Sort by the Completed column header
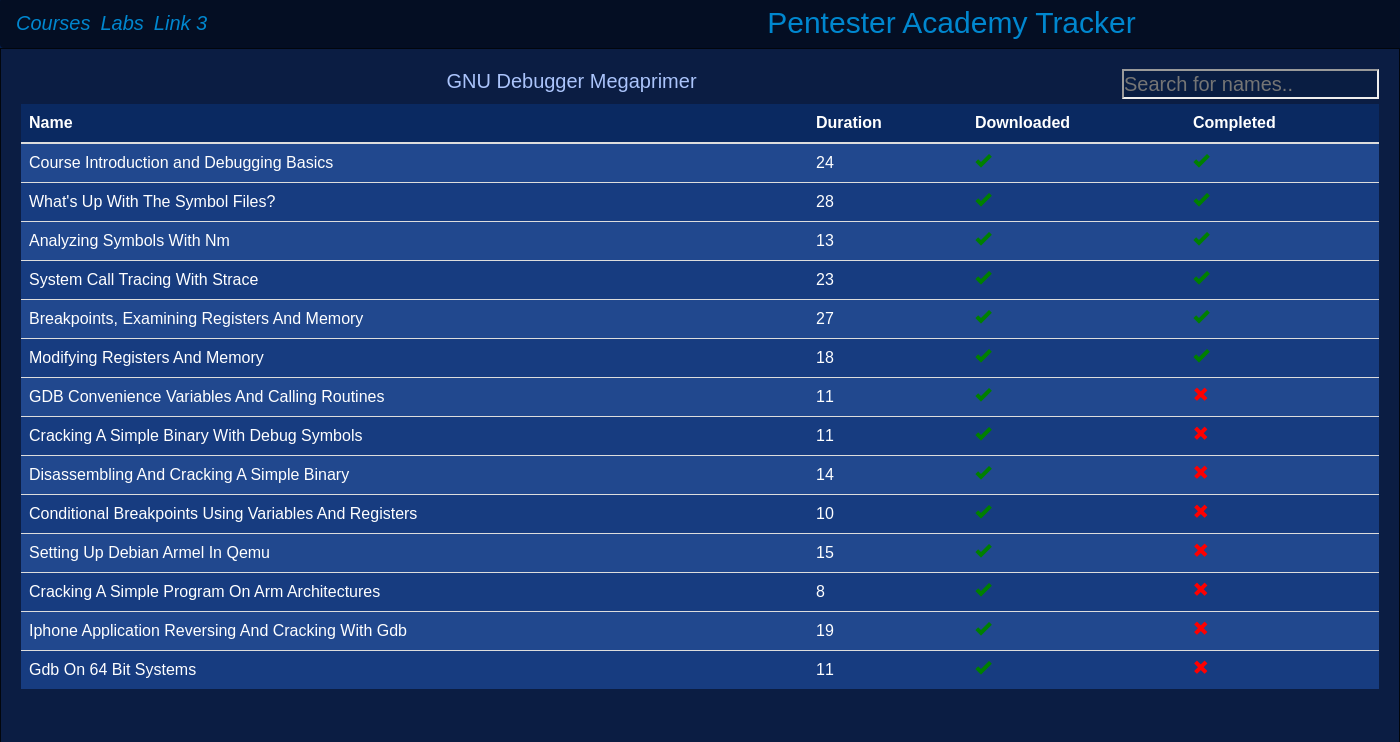 point(1234,123)
